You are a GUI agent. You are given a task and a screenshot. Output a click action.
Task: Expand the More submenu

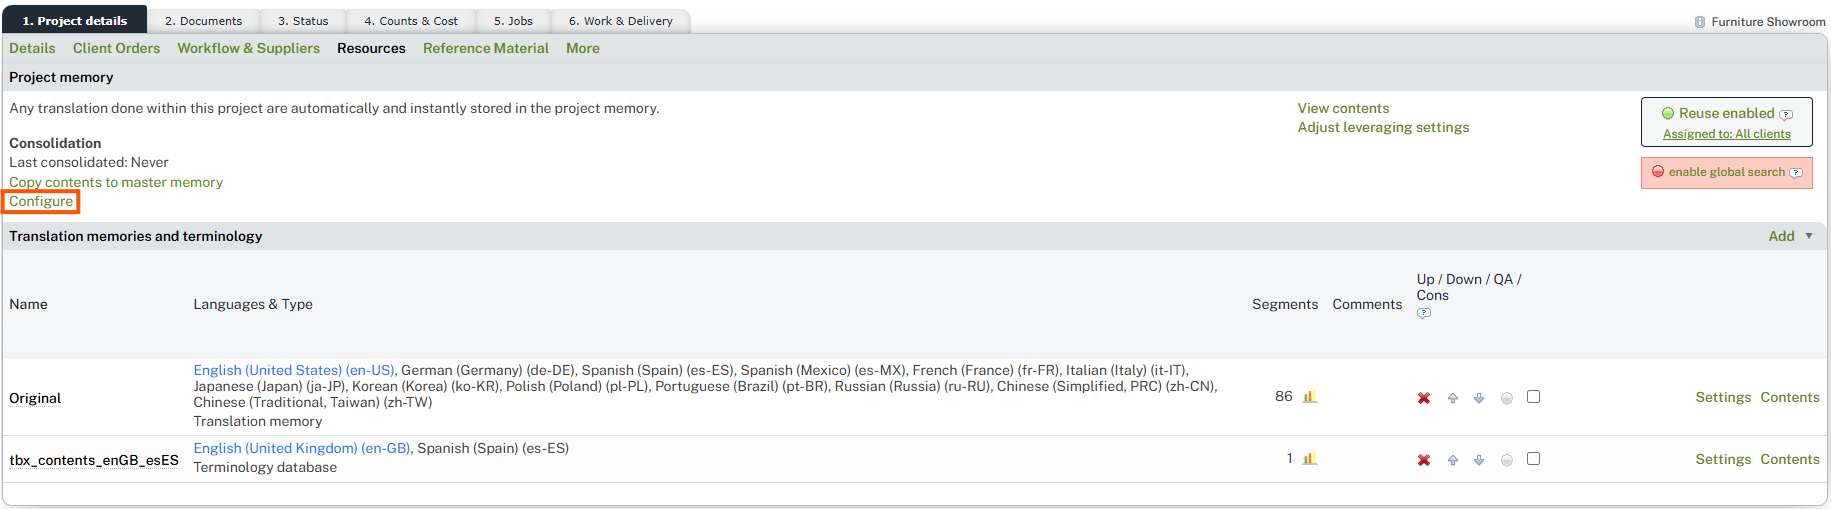[x=583, y=48]
